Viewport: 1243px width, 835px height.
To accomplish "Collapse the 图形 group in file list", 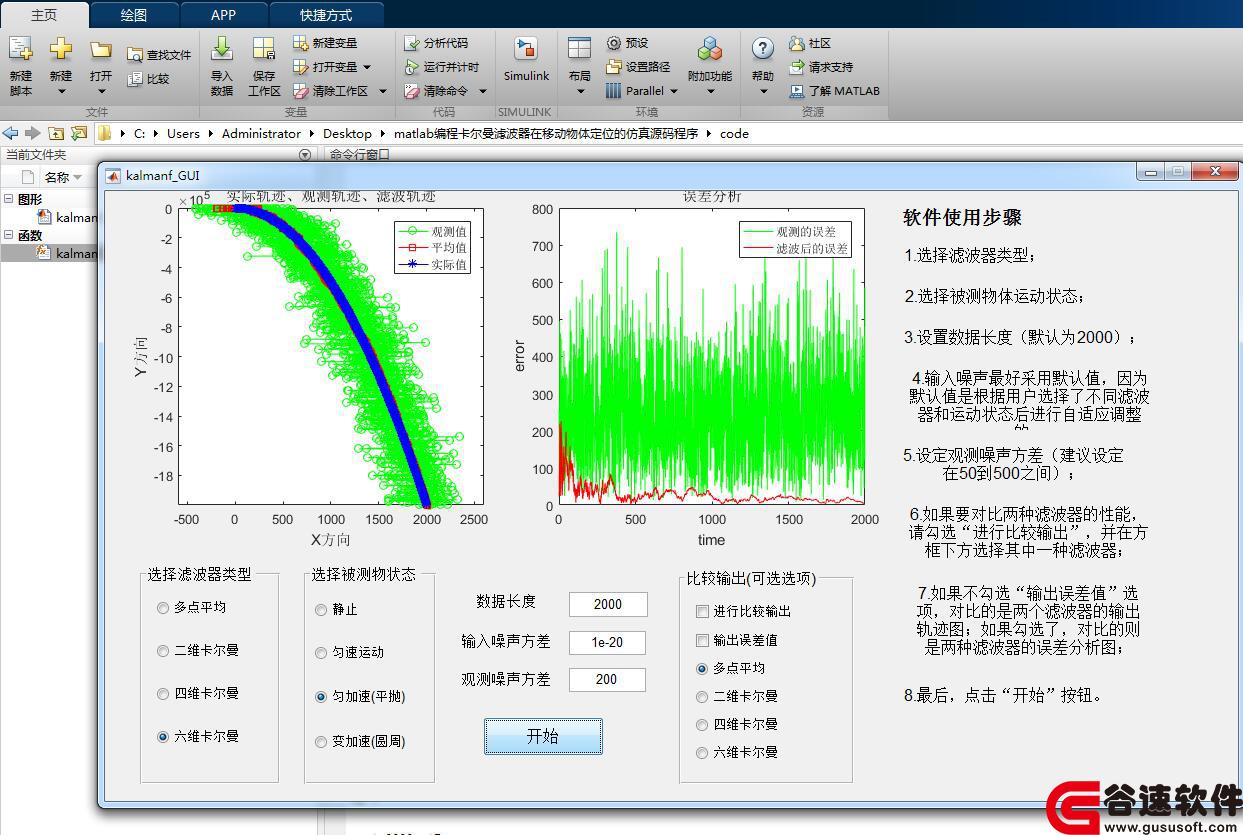I will (x=9, y=199).
